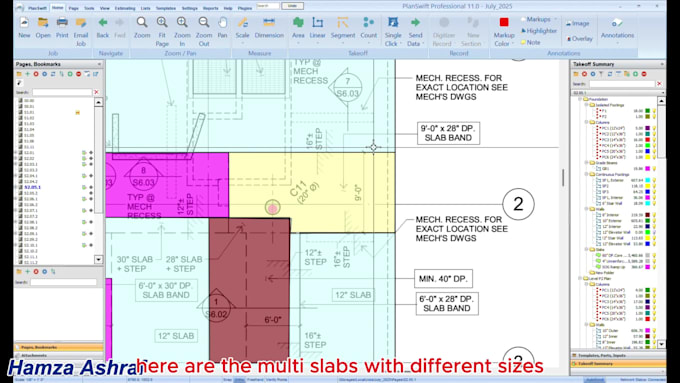Click the Pages, Bookmarks search field
Image resolution: width=680 pixels, height=383 pixels.
tap(62, 92)
